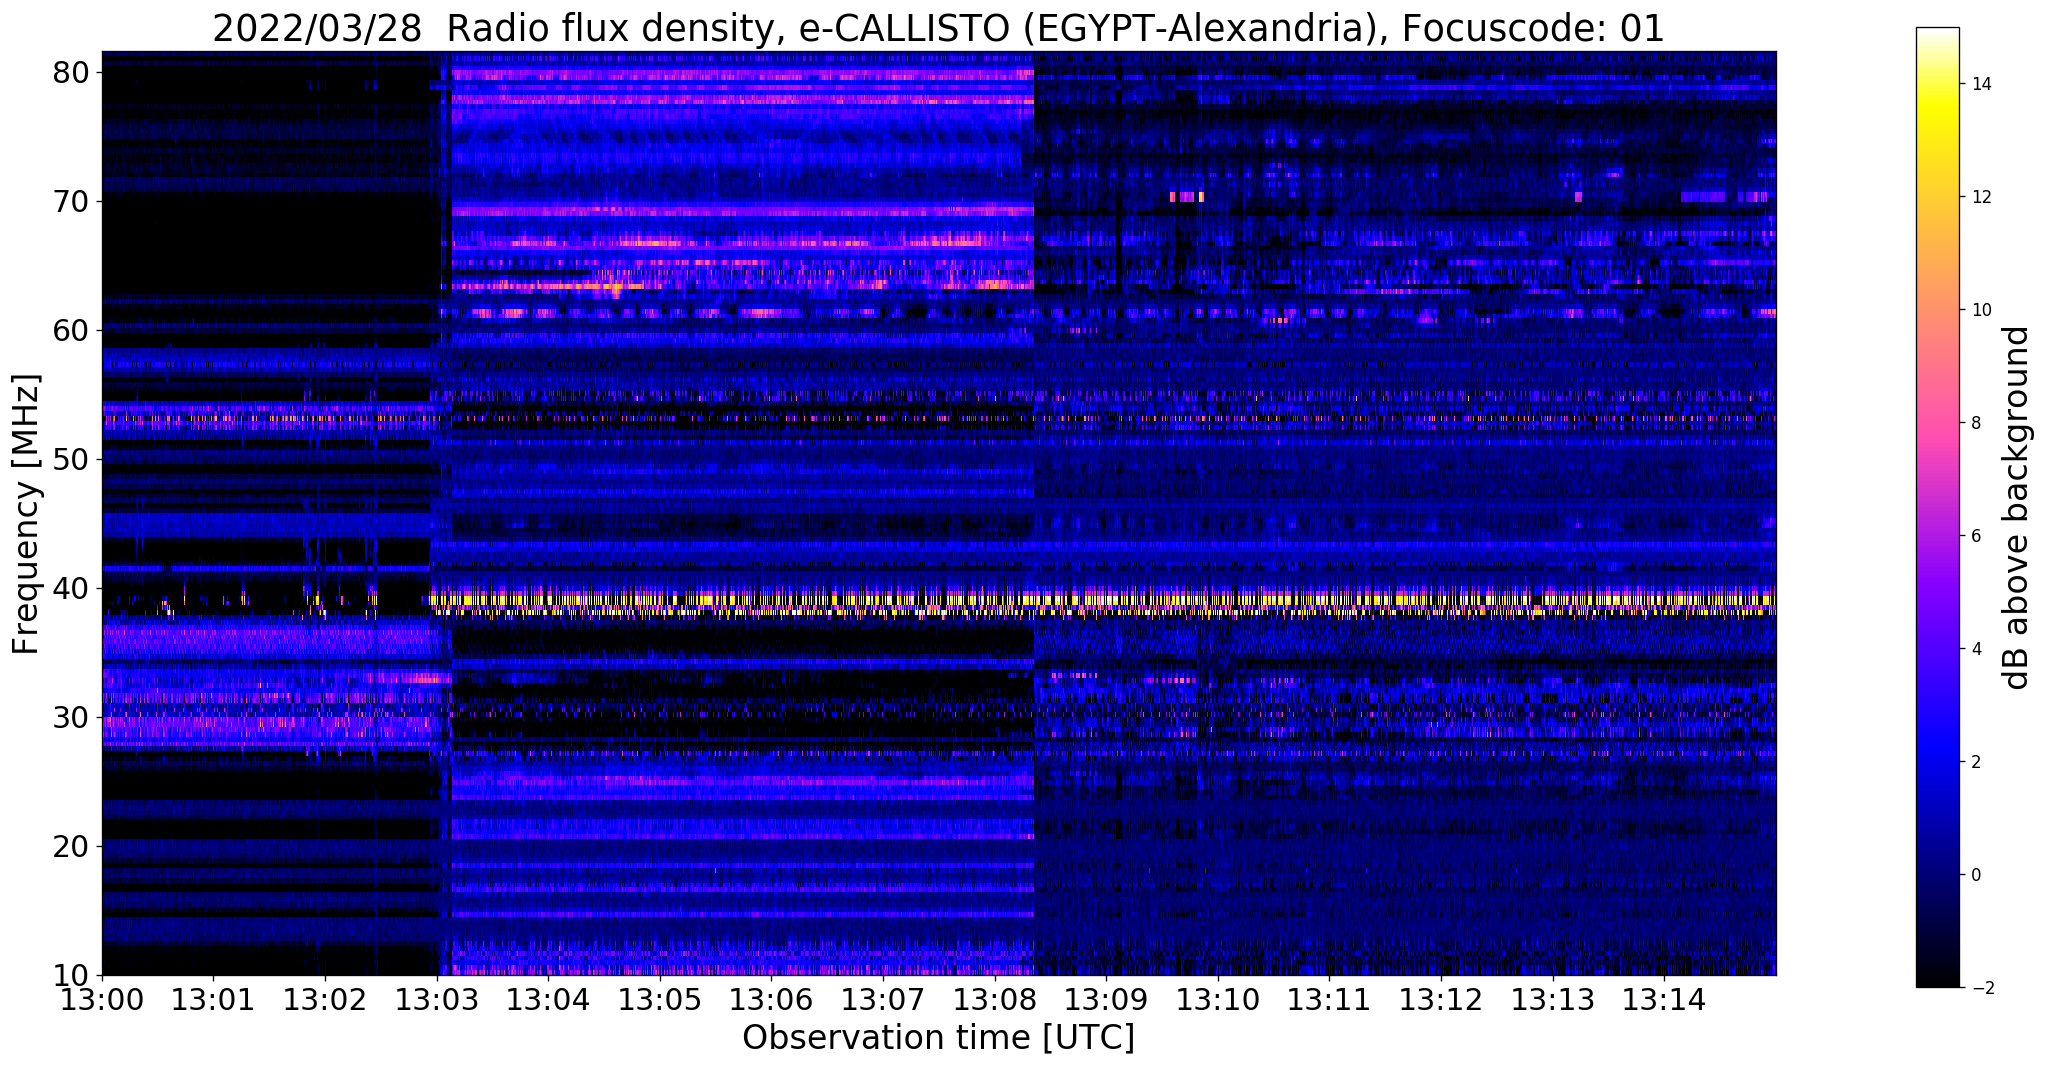2047x1067 pixels.
Task: Click the 10 MHz frequency tick label
Action: point(72,975)
